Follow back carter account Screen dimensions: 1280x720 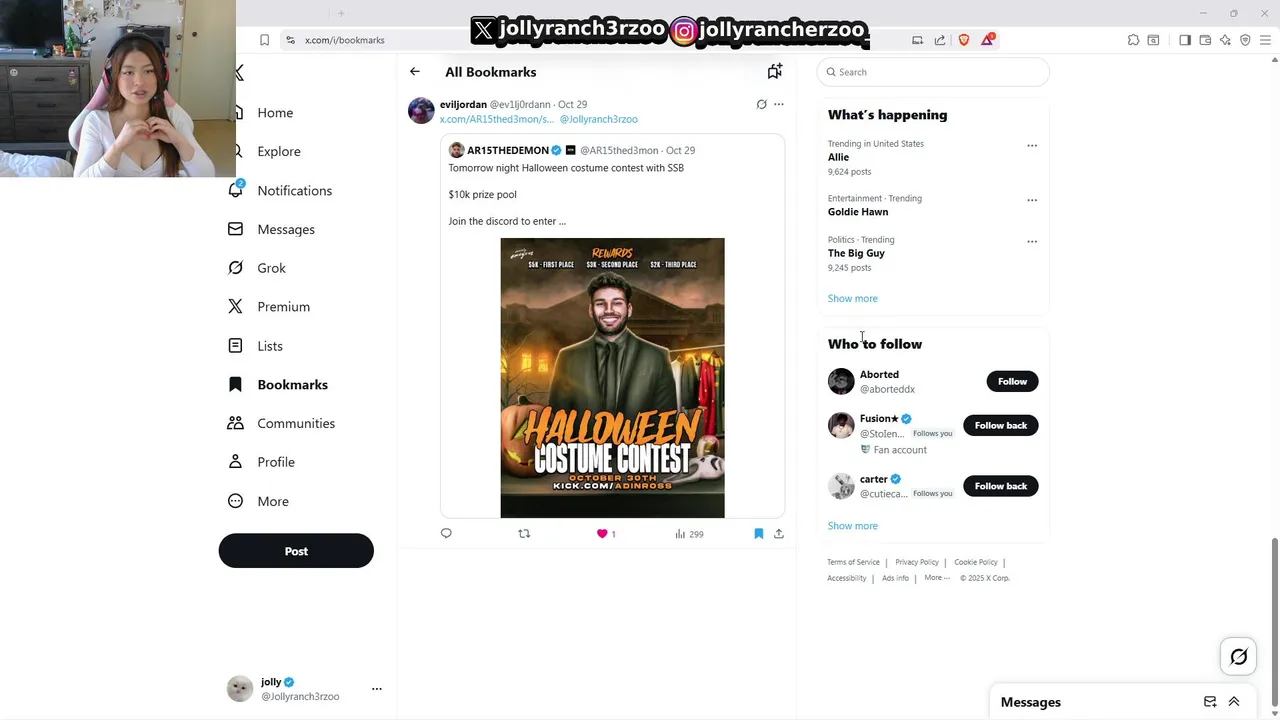point(1001,486)
